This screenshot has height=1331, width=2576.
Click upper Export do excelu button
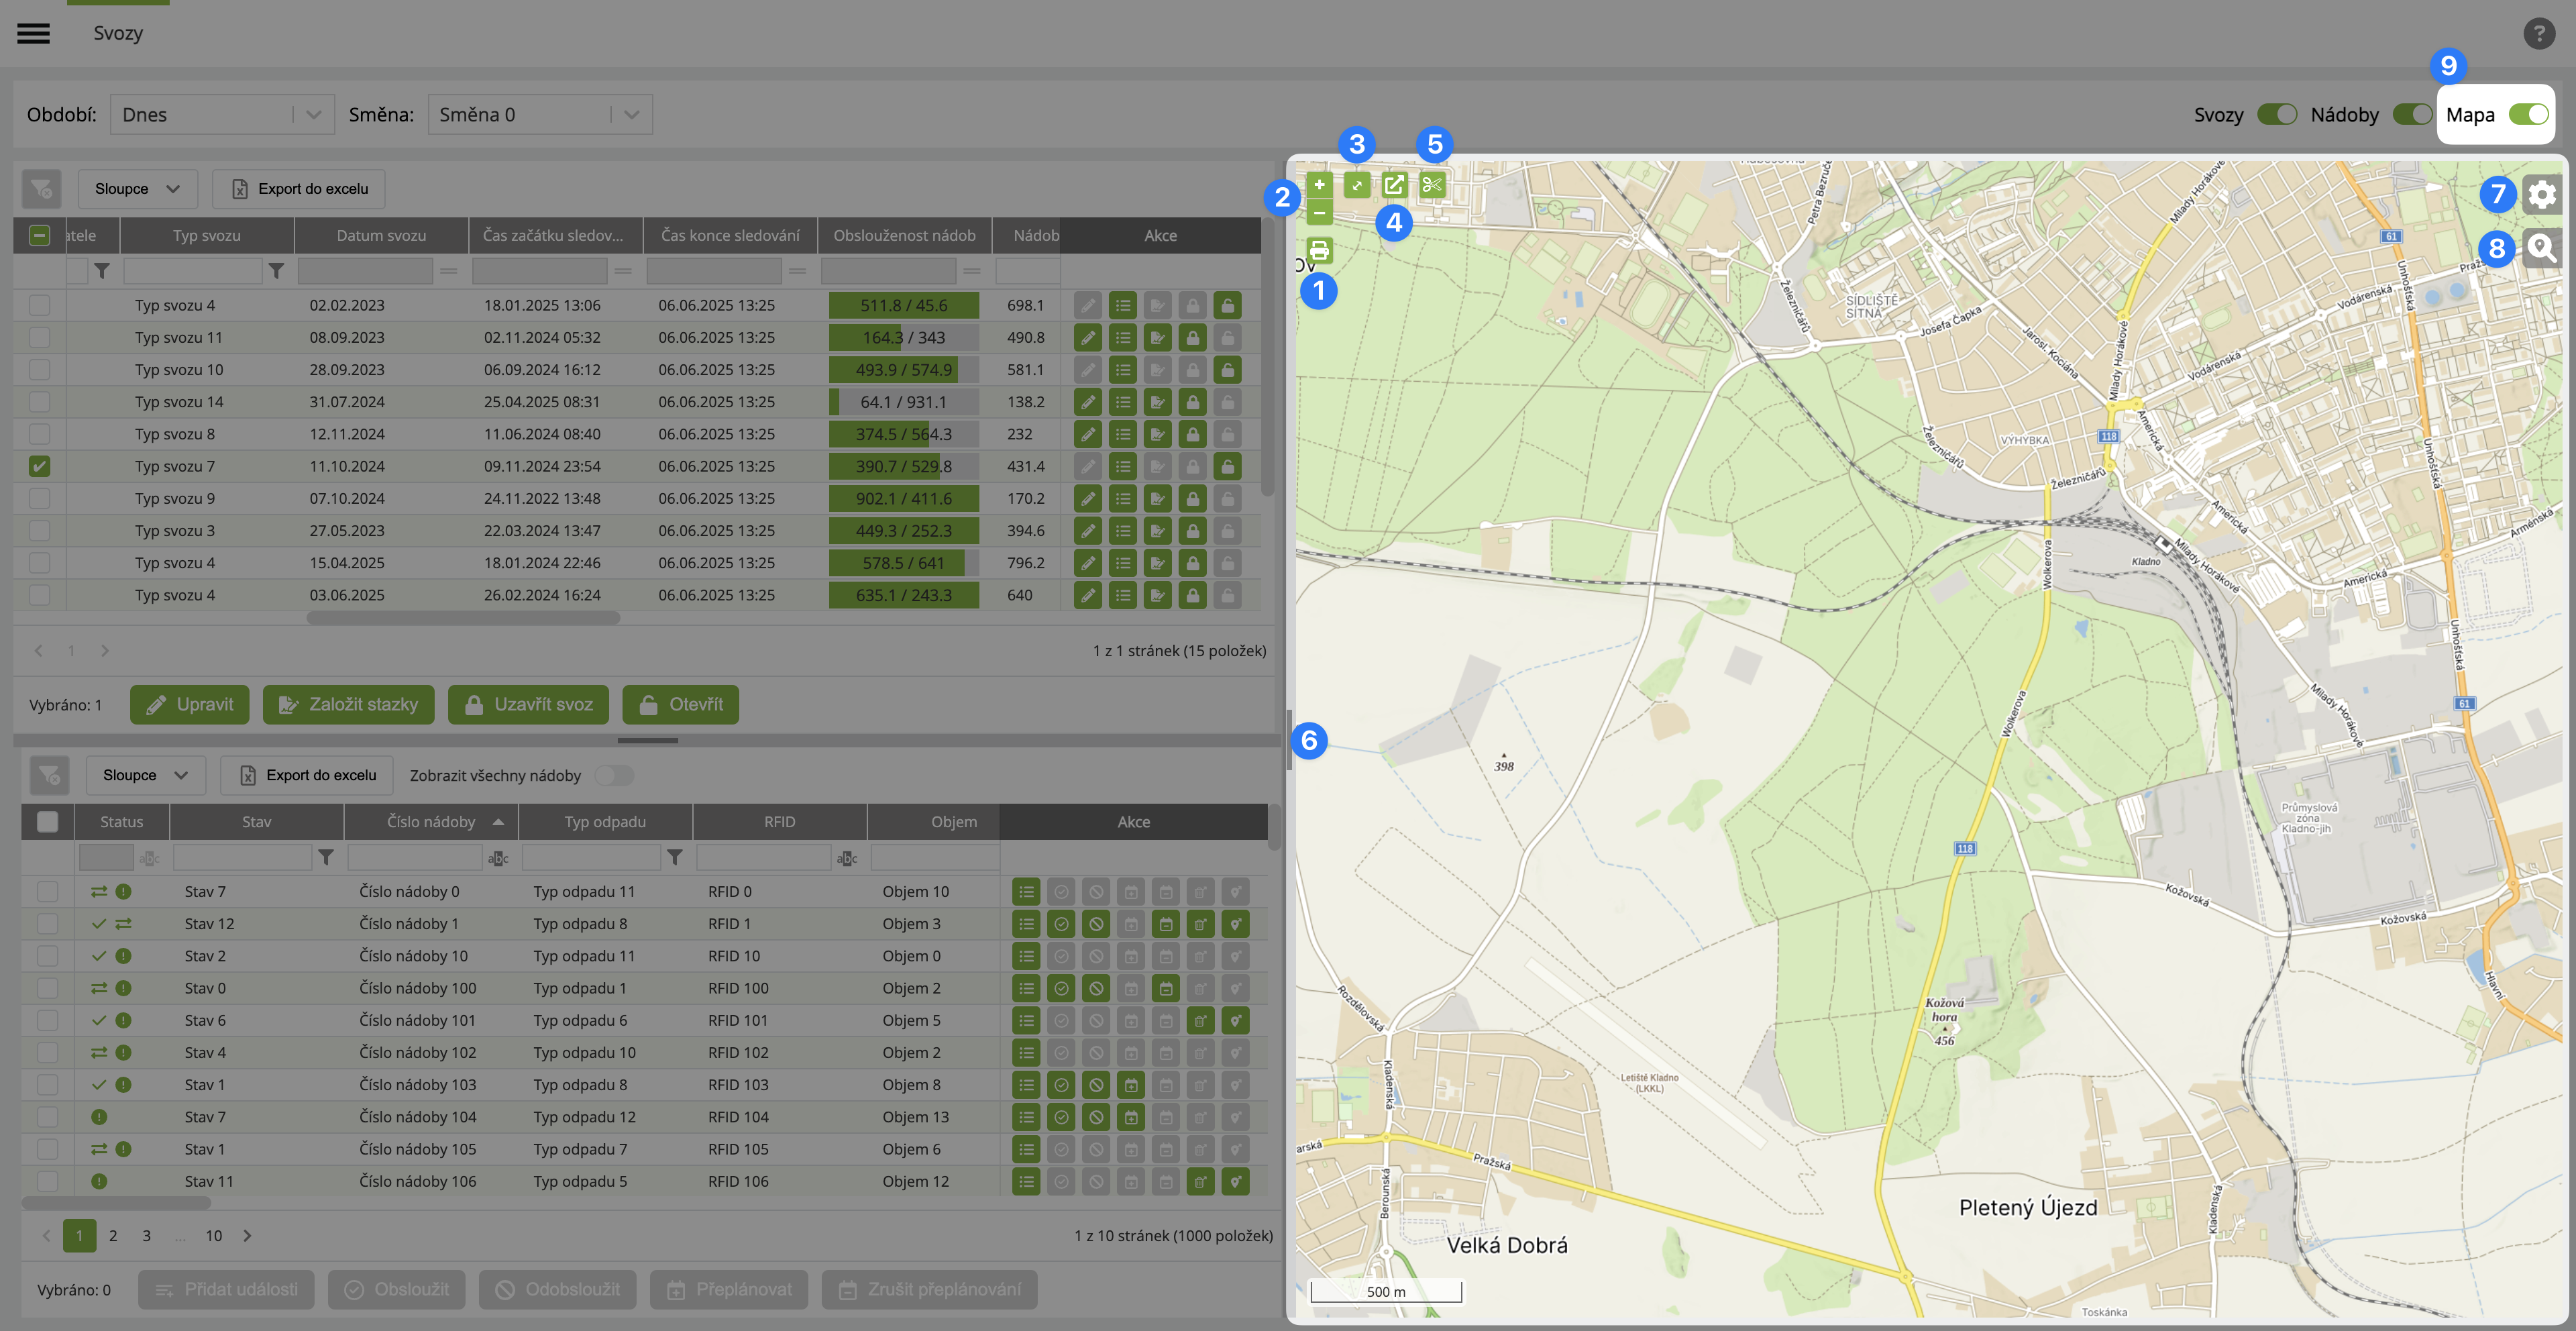(299, 189)
